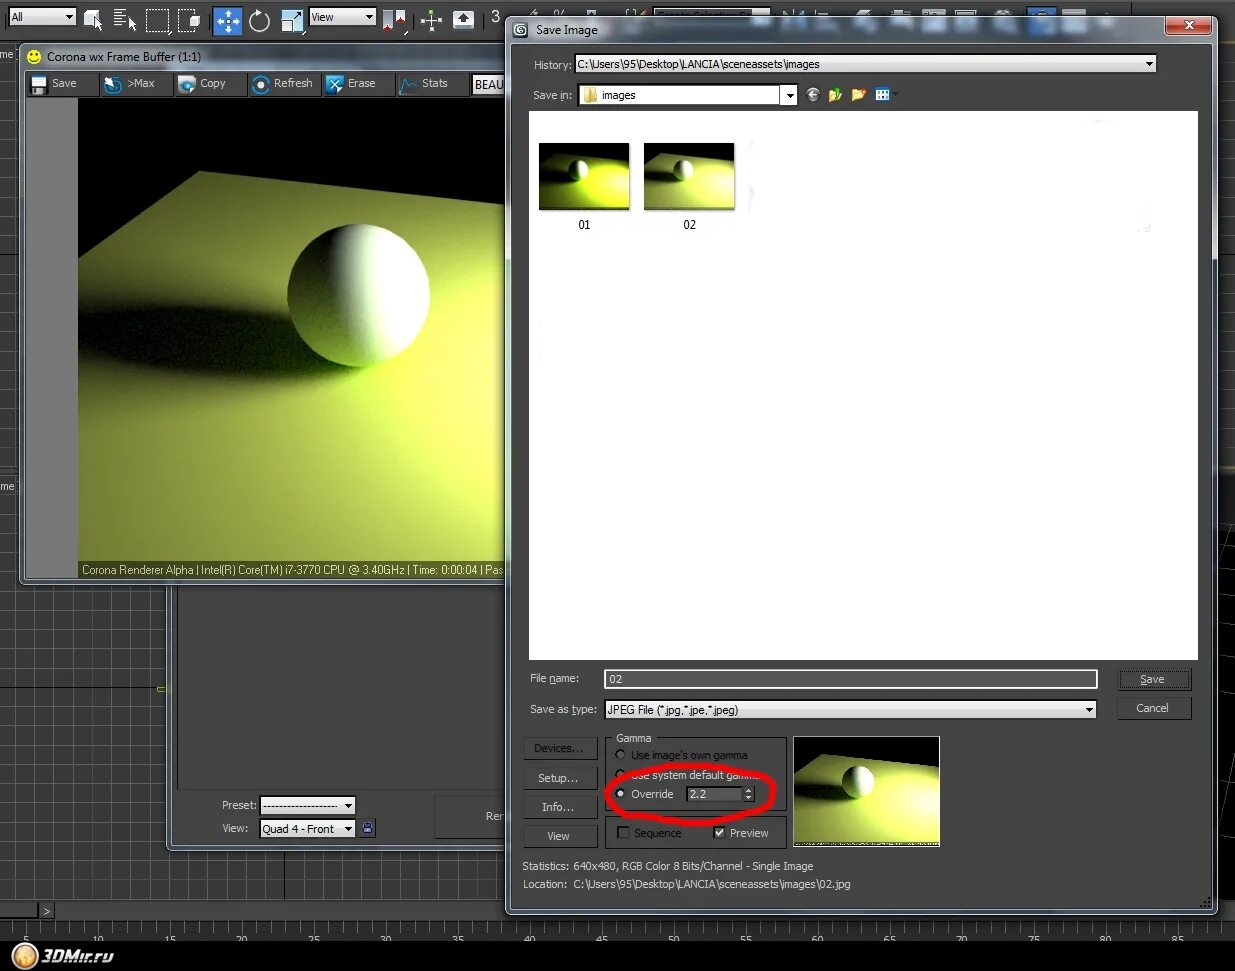Select the 02 image thumbnail
Image resolution: width=1235 pixels, height=971 pixels.
click(x=689, y=176)
